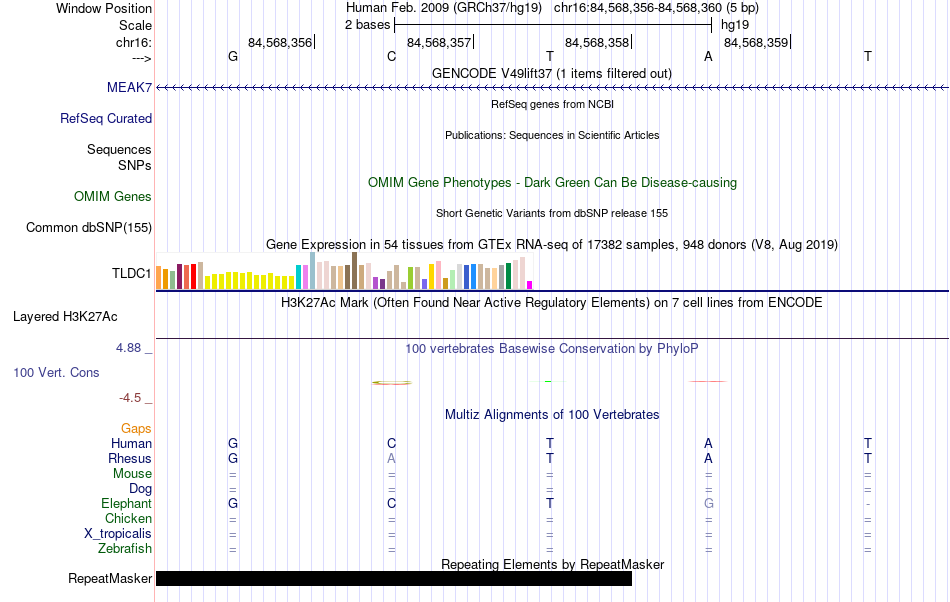Click the tall light blue bar in TLDC1 chart
950x602 pixels.
[313, 271]
